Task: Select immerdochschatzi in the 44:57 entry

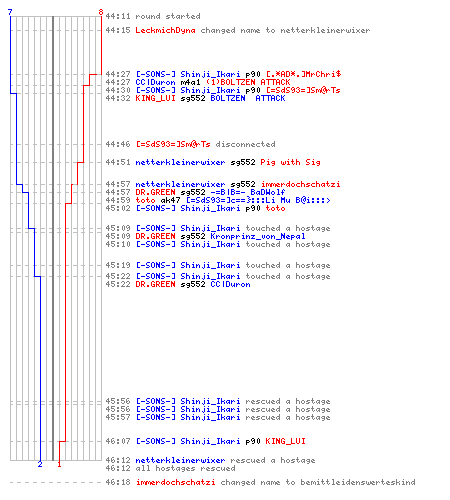Action: point(300,184)
